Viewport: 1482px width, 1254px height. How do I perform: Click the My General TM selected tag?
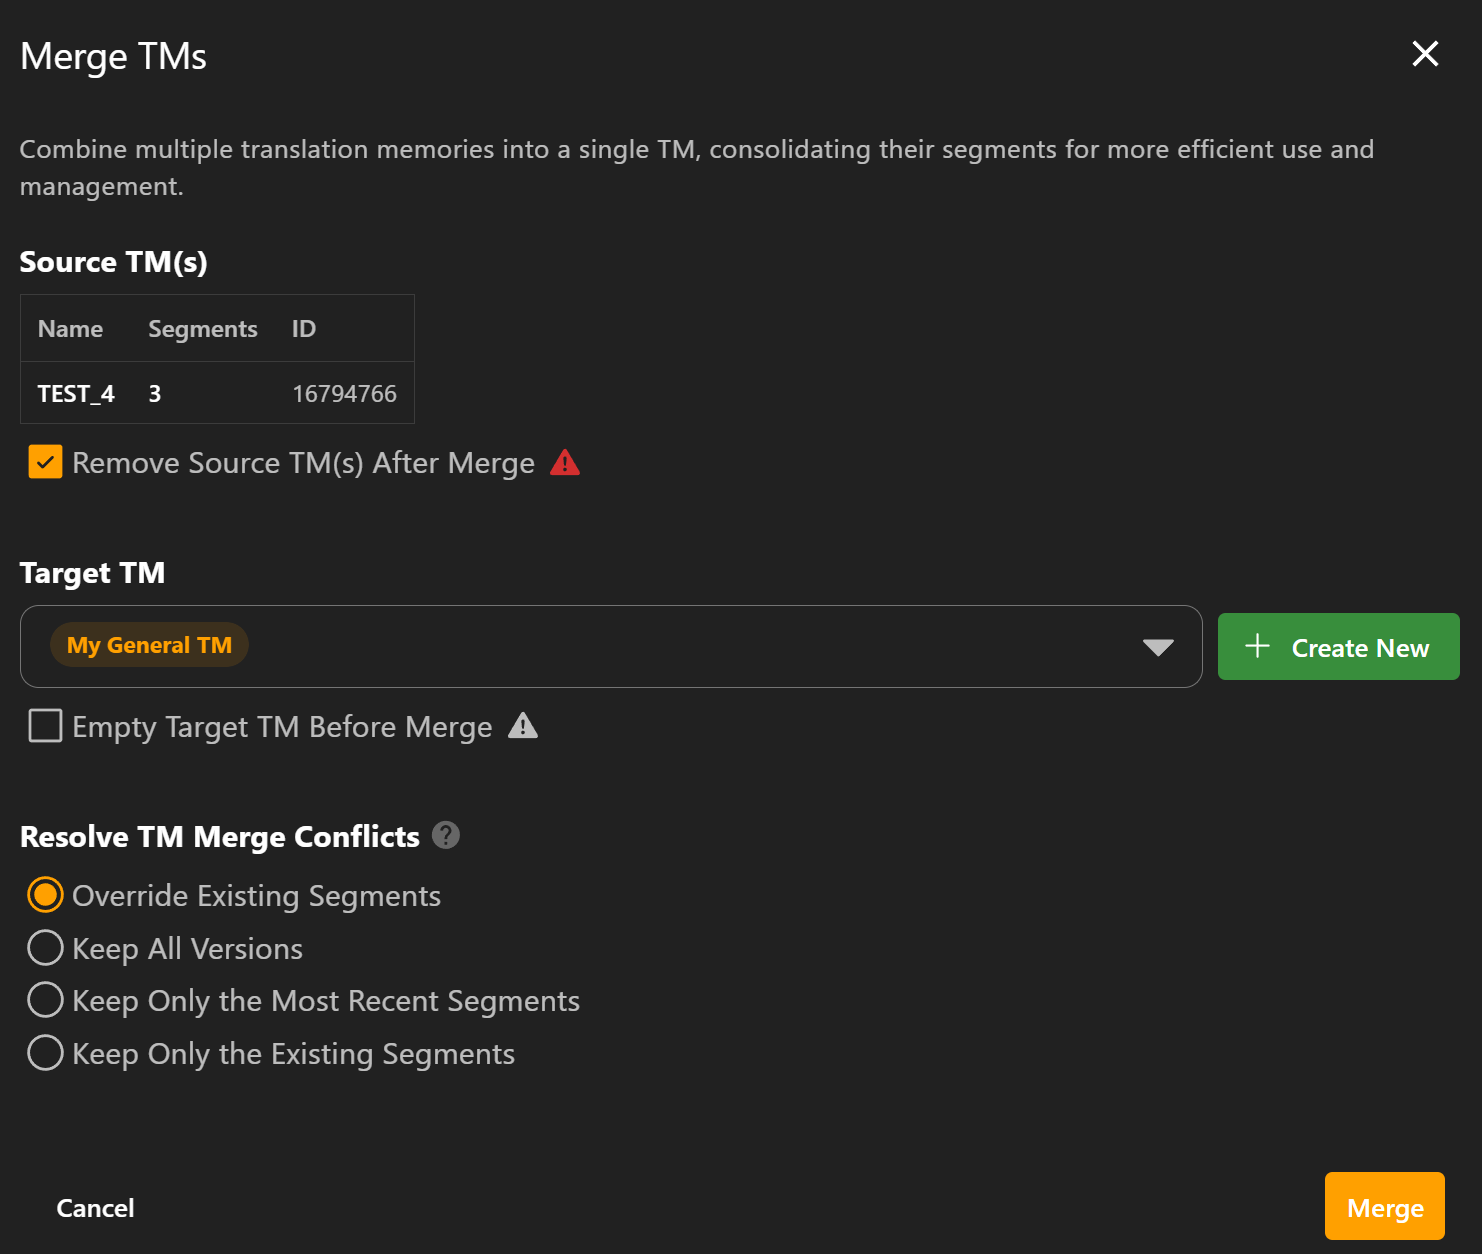click(x=149, y=646)
